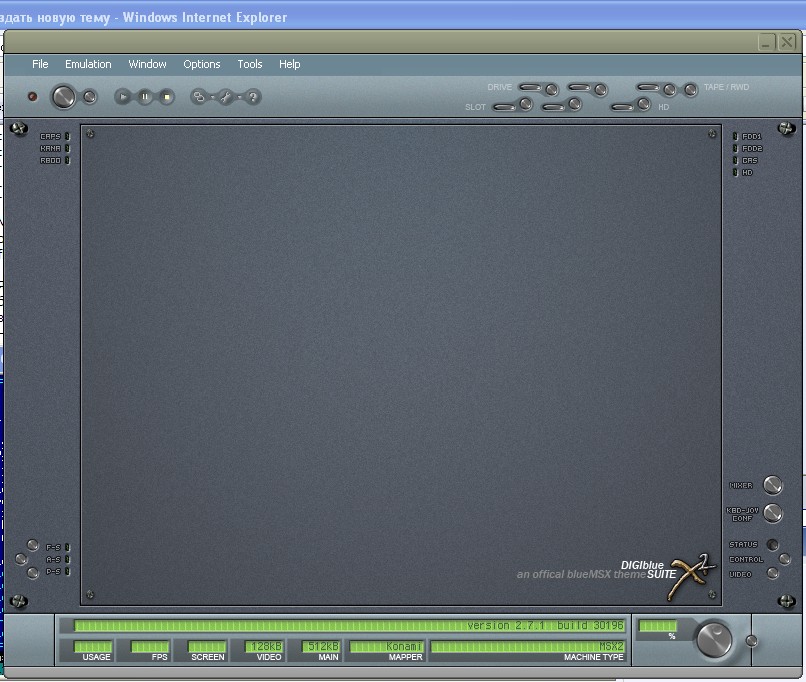806x682 pixels.
Task: Open the left SLOT cartridge bar
Action: click(x=504, y=107)
